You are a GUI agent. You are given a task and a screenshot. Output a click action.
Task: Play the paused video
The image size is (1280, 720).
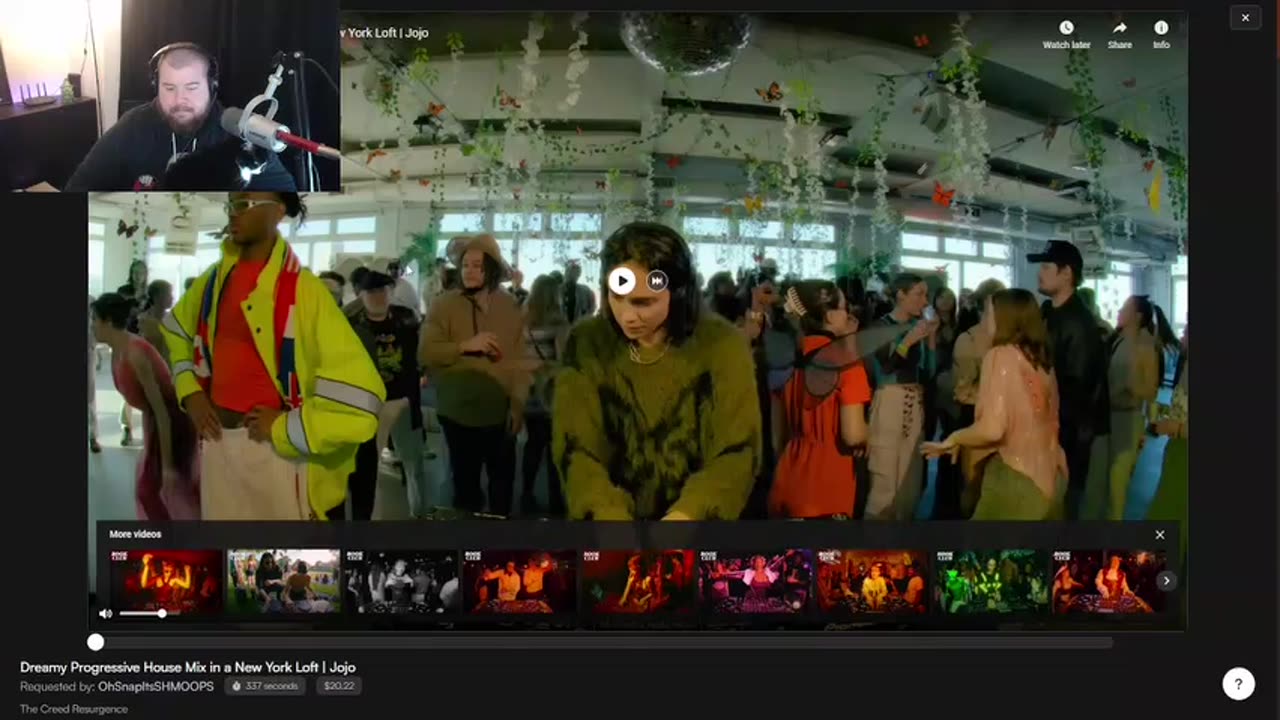coord(621,281)
